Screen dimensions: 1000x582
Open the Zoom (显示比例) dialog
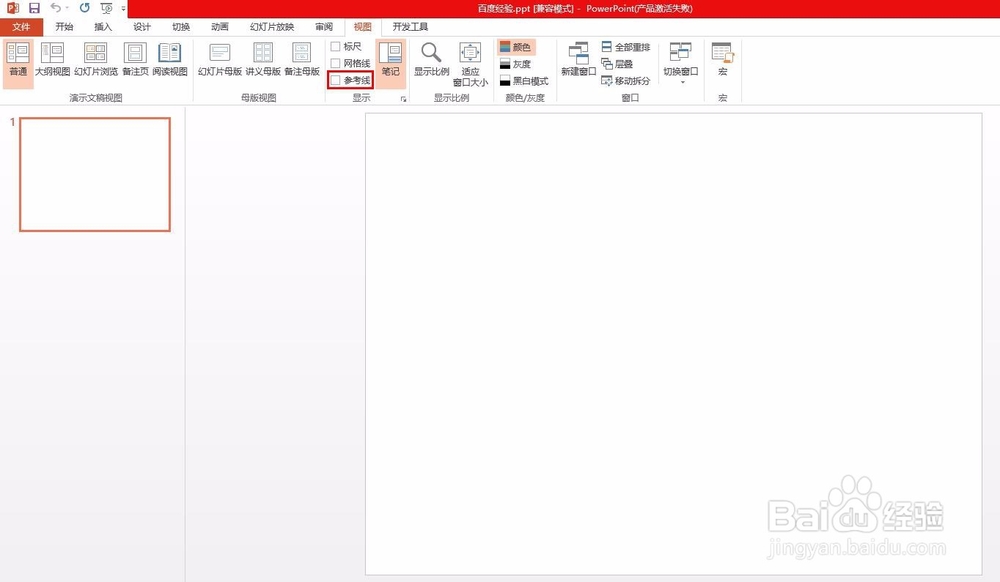click(432, 61)
